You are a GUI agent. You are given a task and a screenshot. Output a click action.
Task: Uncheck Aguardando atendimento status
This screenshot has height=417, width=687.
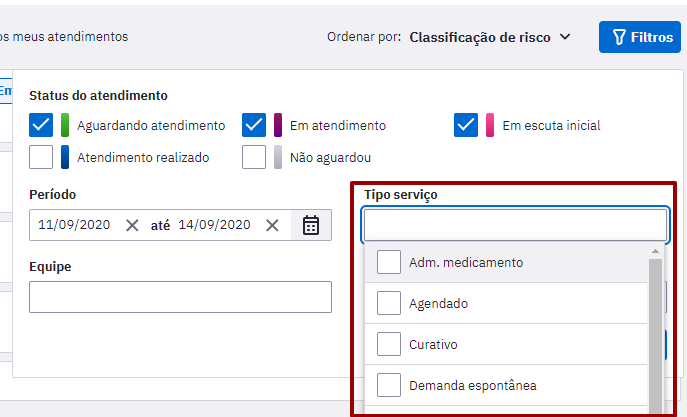[x=41, y=125]
